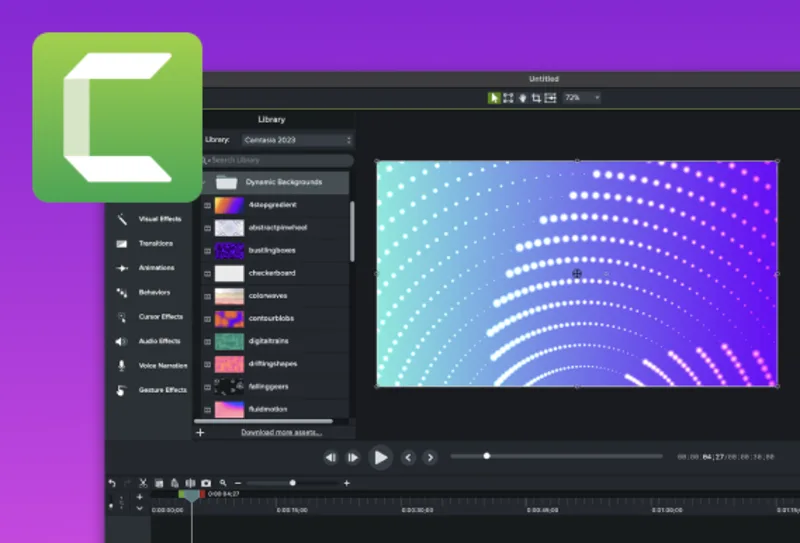Jump to previous clip with left chevron
Screen dimensions: 800x543
pyautogui.click(x=408, y=457)
